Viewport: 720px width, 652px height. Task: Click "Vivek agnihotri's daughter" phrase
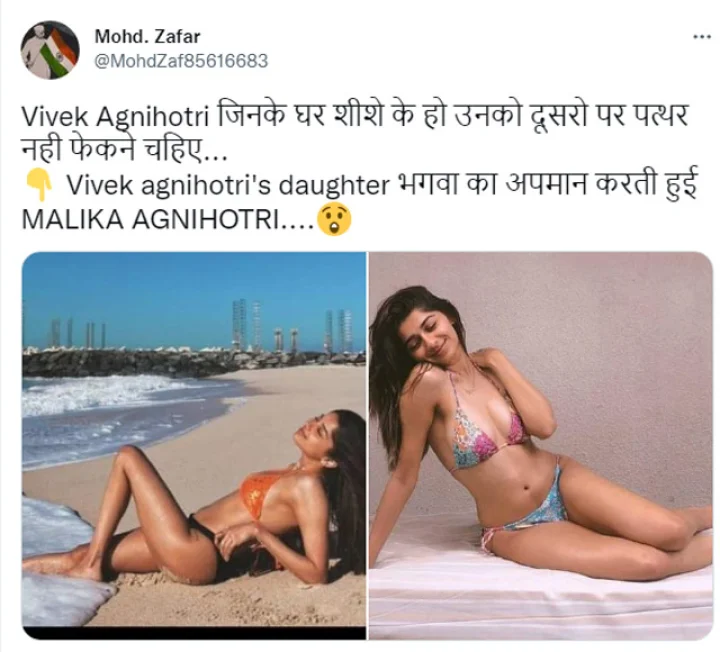(x=229, y=185)
